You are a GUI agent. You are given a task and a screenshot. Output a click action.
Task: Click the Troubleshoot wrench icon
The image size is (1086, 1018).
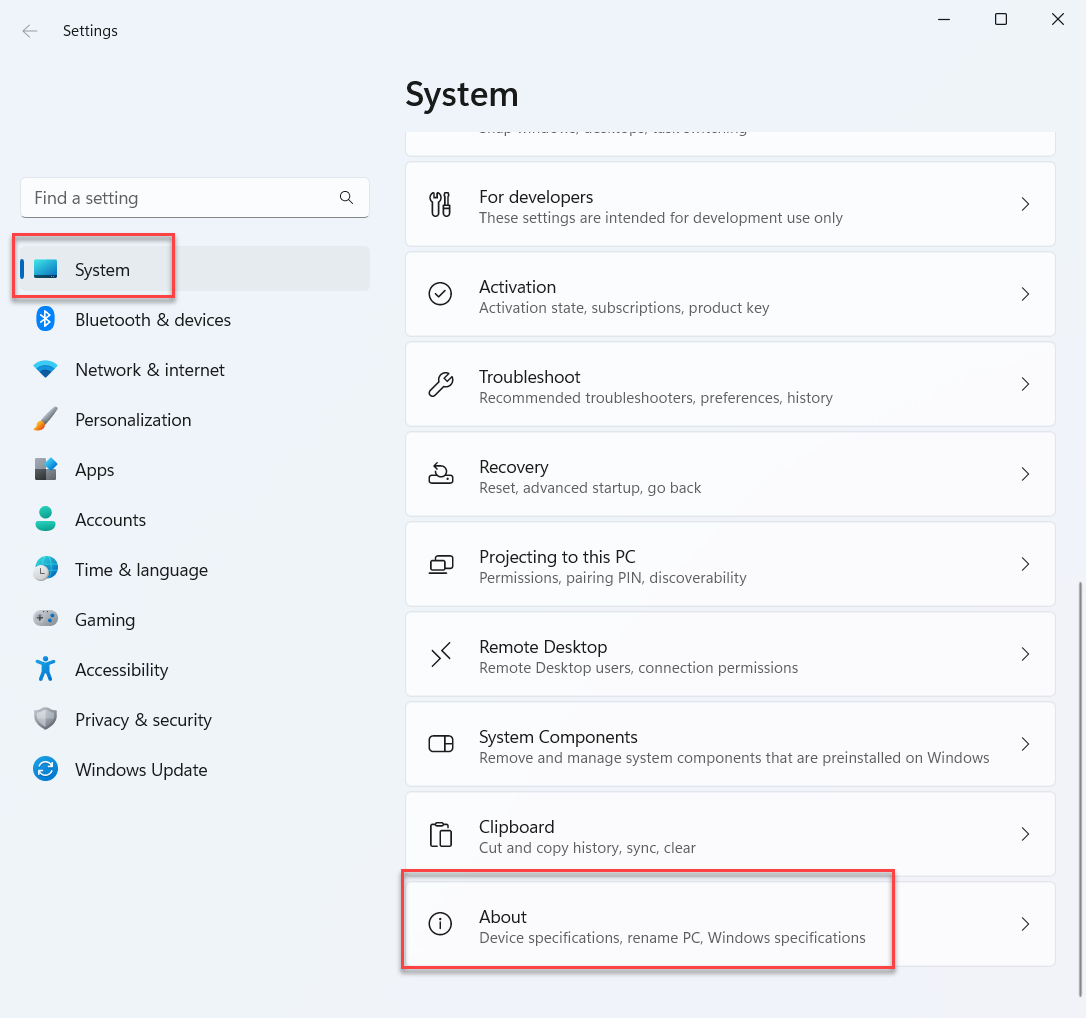click(440, 384)
